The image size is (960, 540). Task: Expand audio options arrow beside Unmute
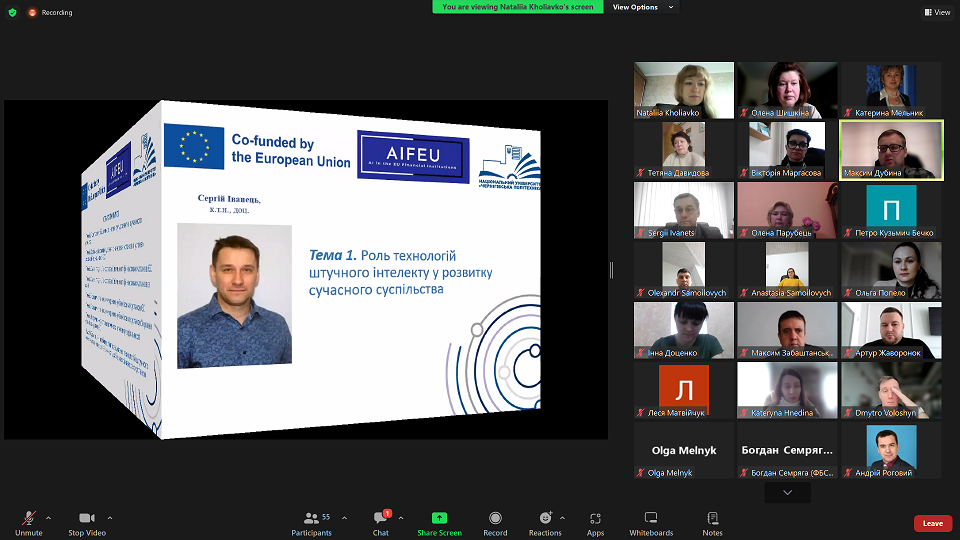coord(49,517)
